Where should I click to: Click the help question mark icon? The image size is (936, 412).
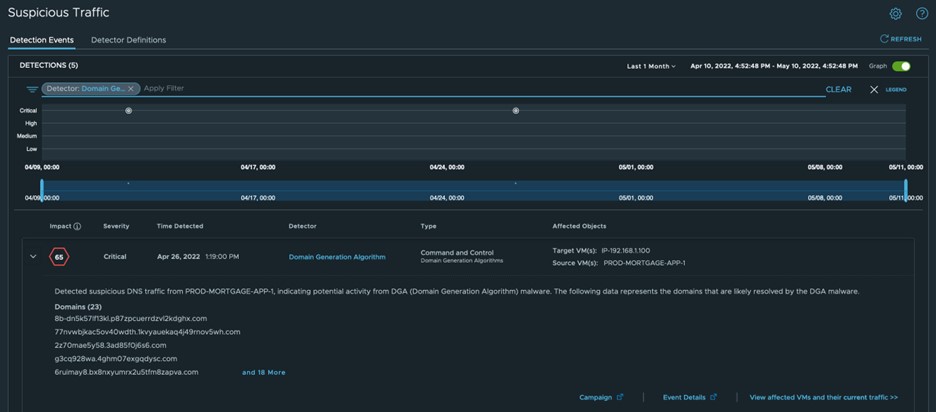point(922,13)
